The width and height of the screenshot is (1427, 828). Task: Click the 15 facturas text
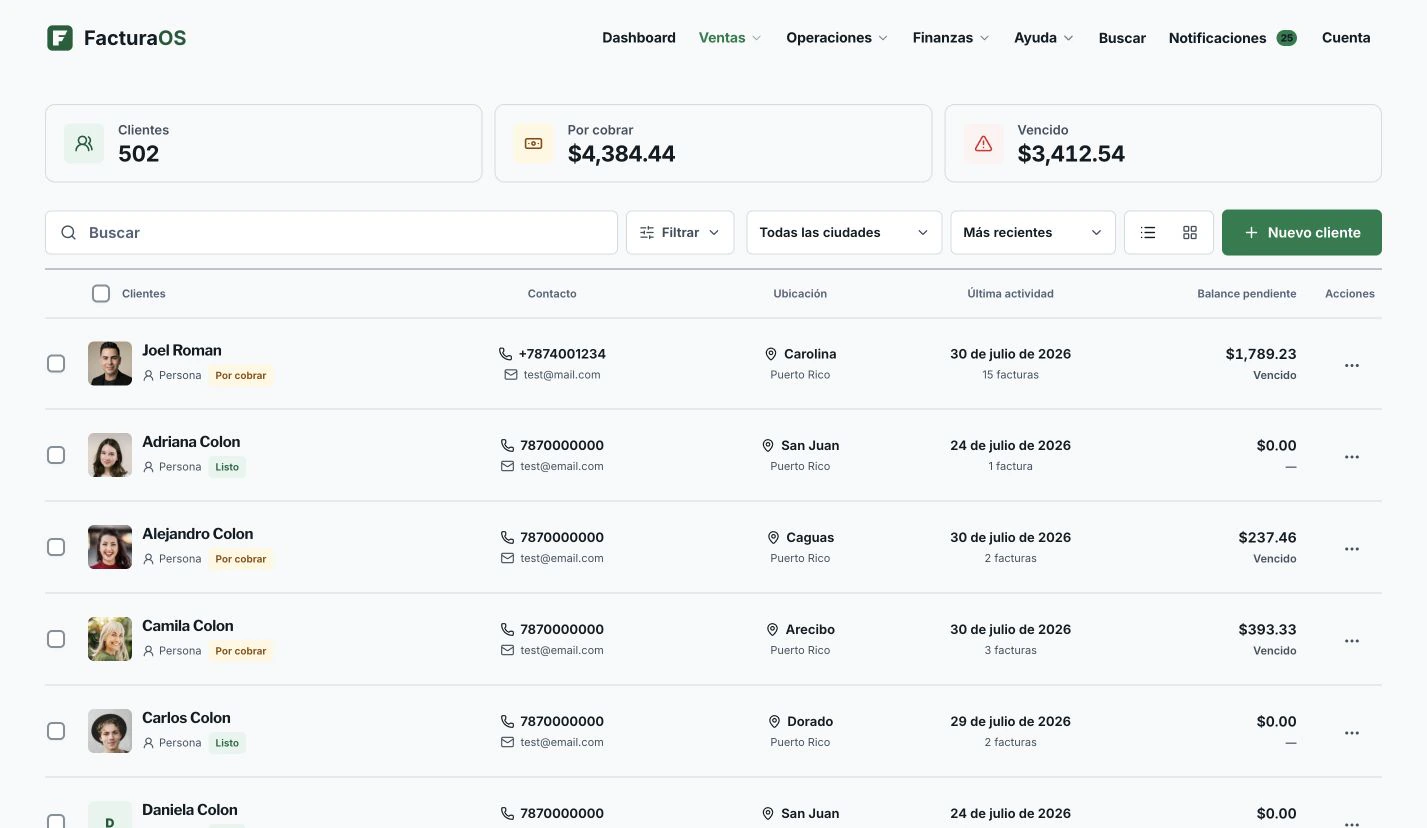coord(1010,375)
